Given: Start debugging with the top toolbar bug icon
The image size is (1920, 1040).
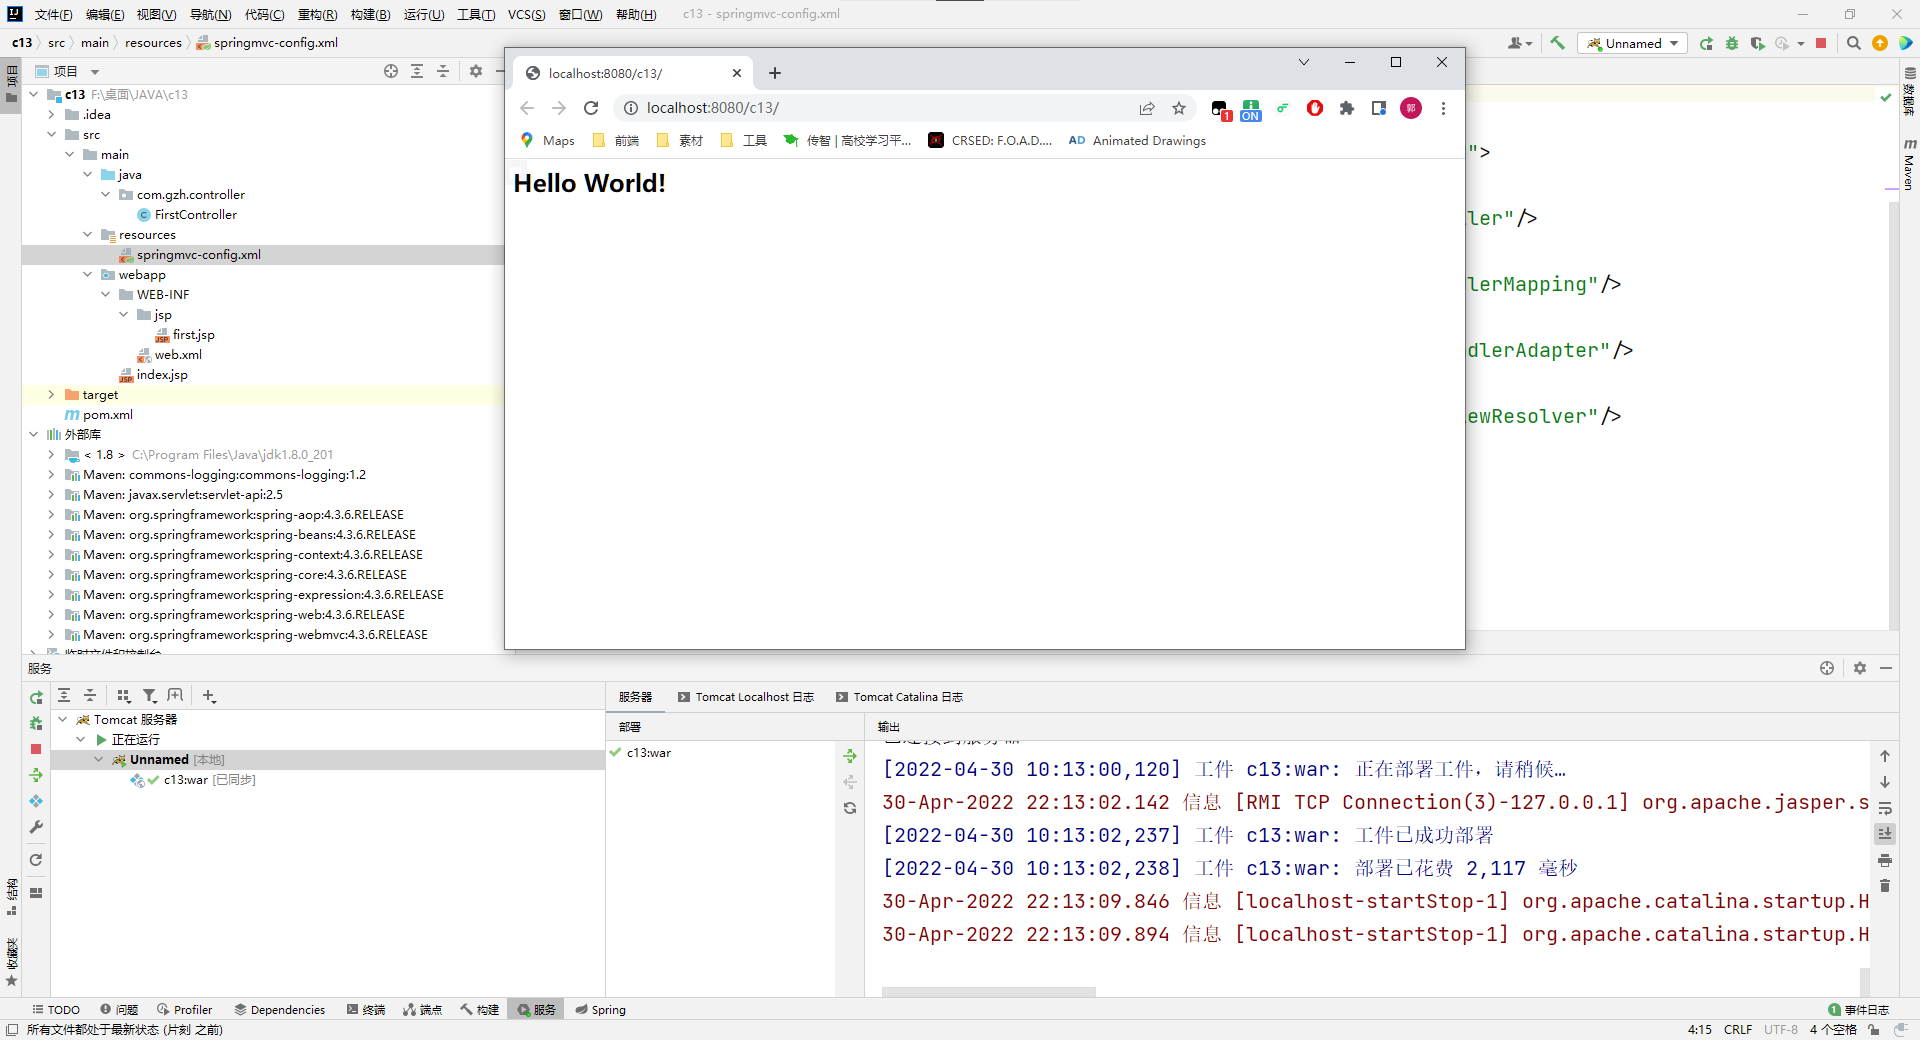Looking at the screenshot, I should [1732, 43].
